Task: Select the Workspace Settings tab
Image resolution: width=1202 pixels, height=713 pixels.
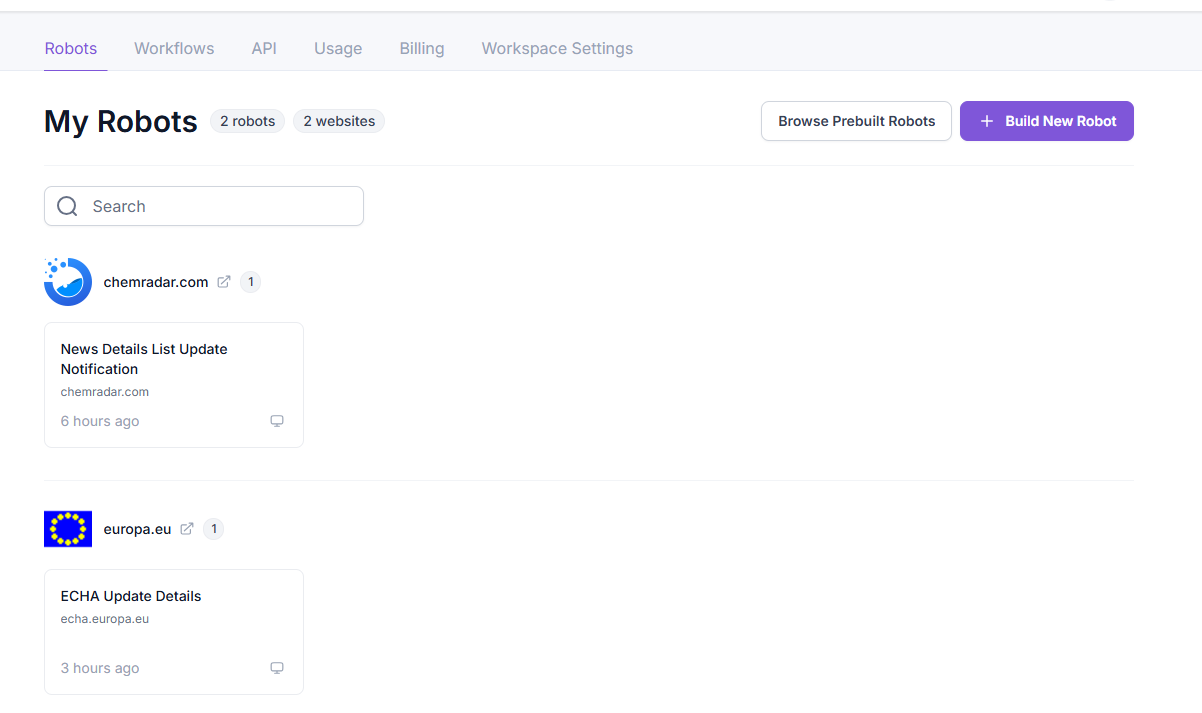Action: coord(557,48)
